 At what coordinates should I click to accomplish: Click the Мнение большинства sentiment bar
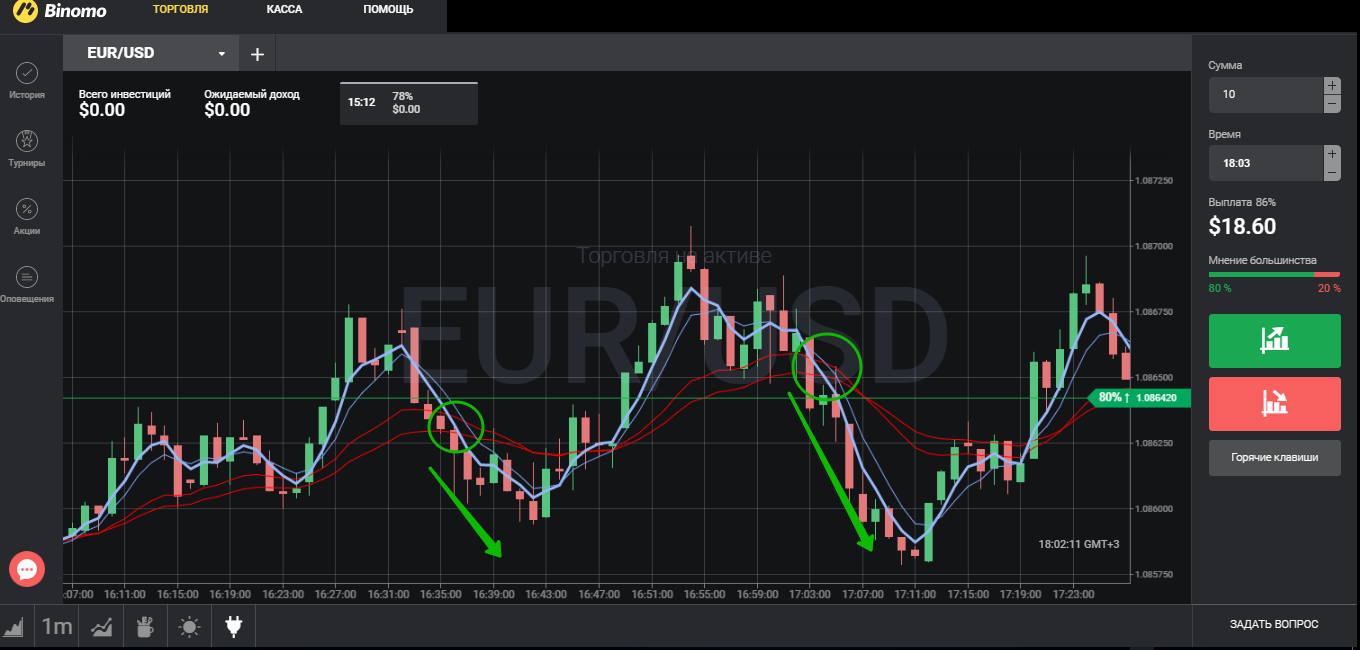[x=1274, y=274]
